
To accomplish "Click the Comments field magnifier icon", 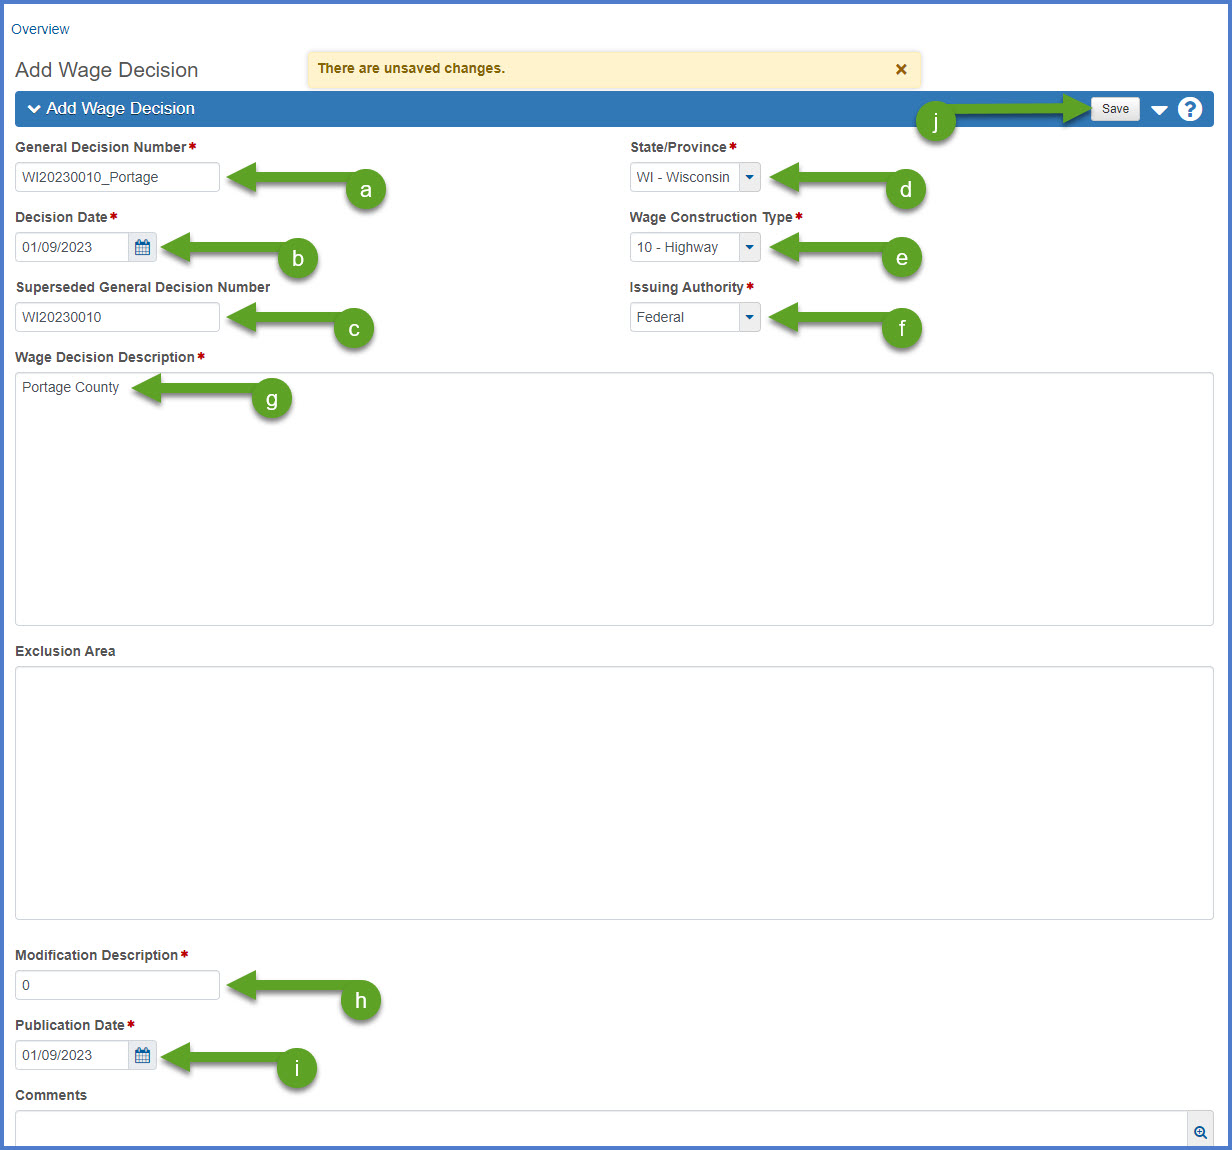I will pyautogui.click(x=1200, y=1132).
